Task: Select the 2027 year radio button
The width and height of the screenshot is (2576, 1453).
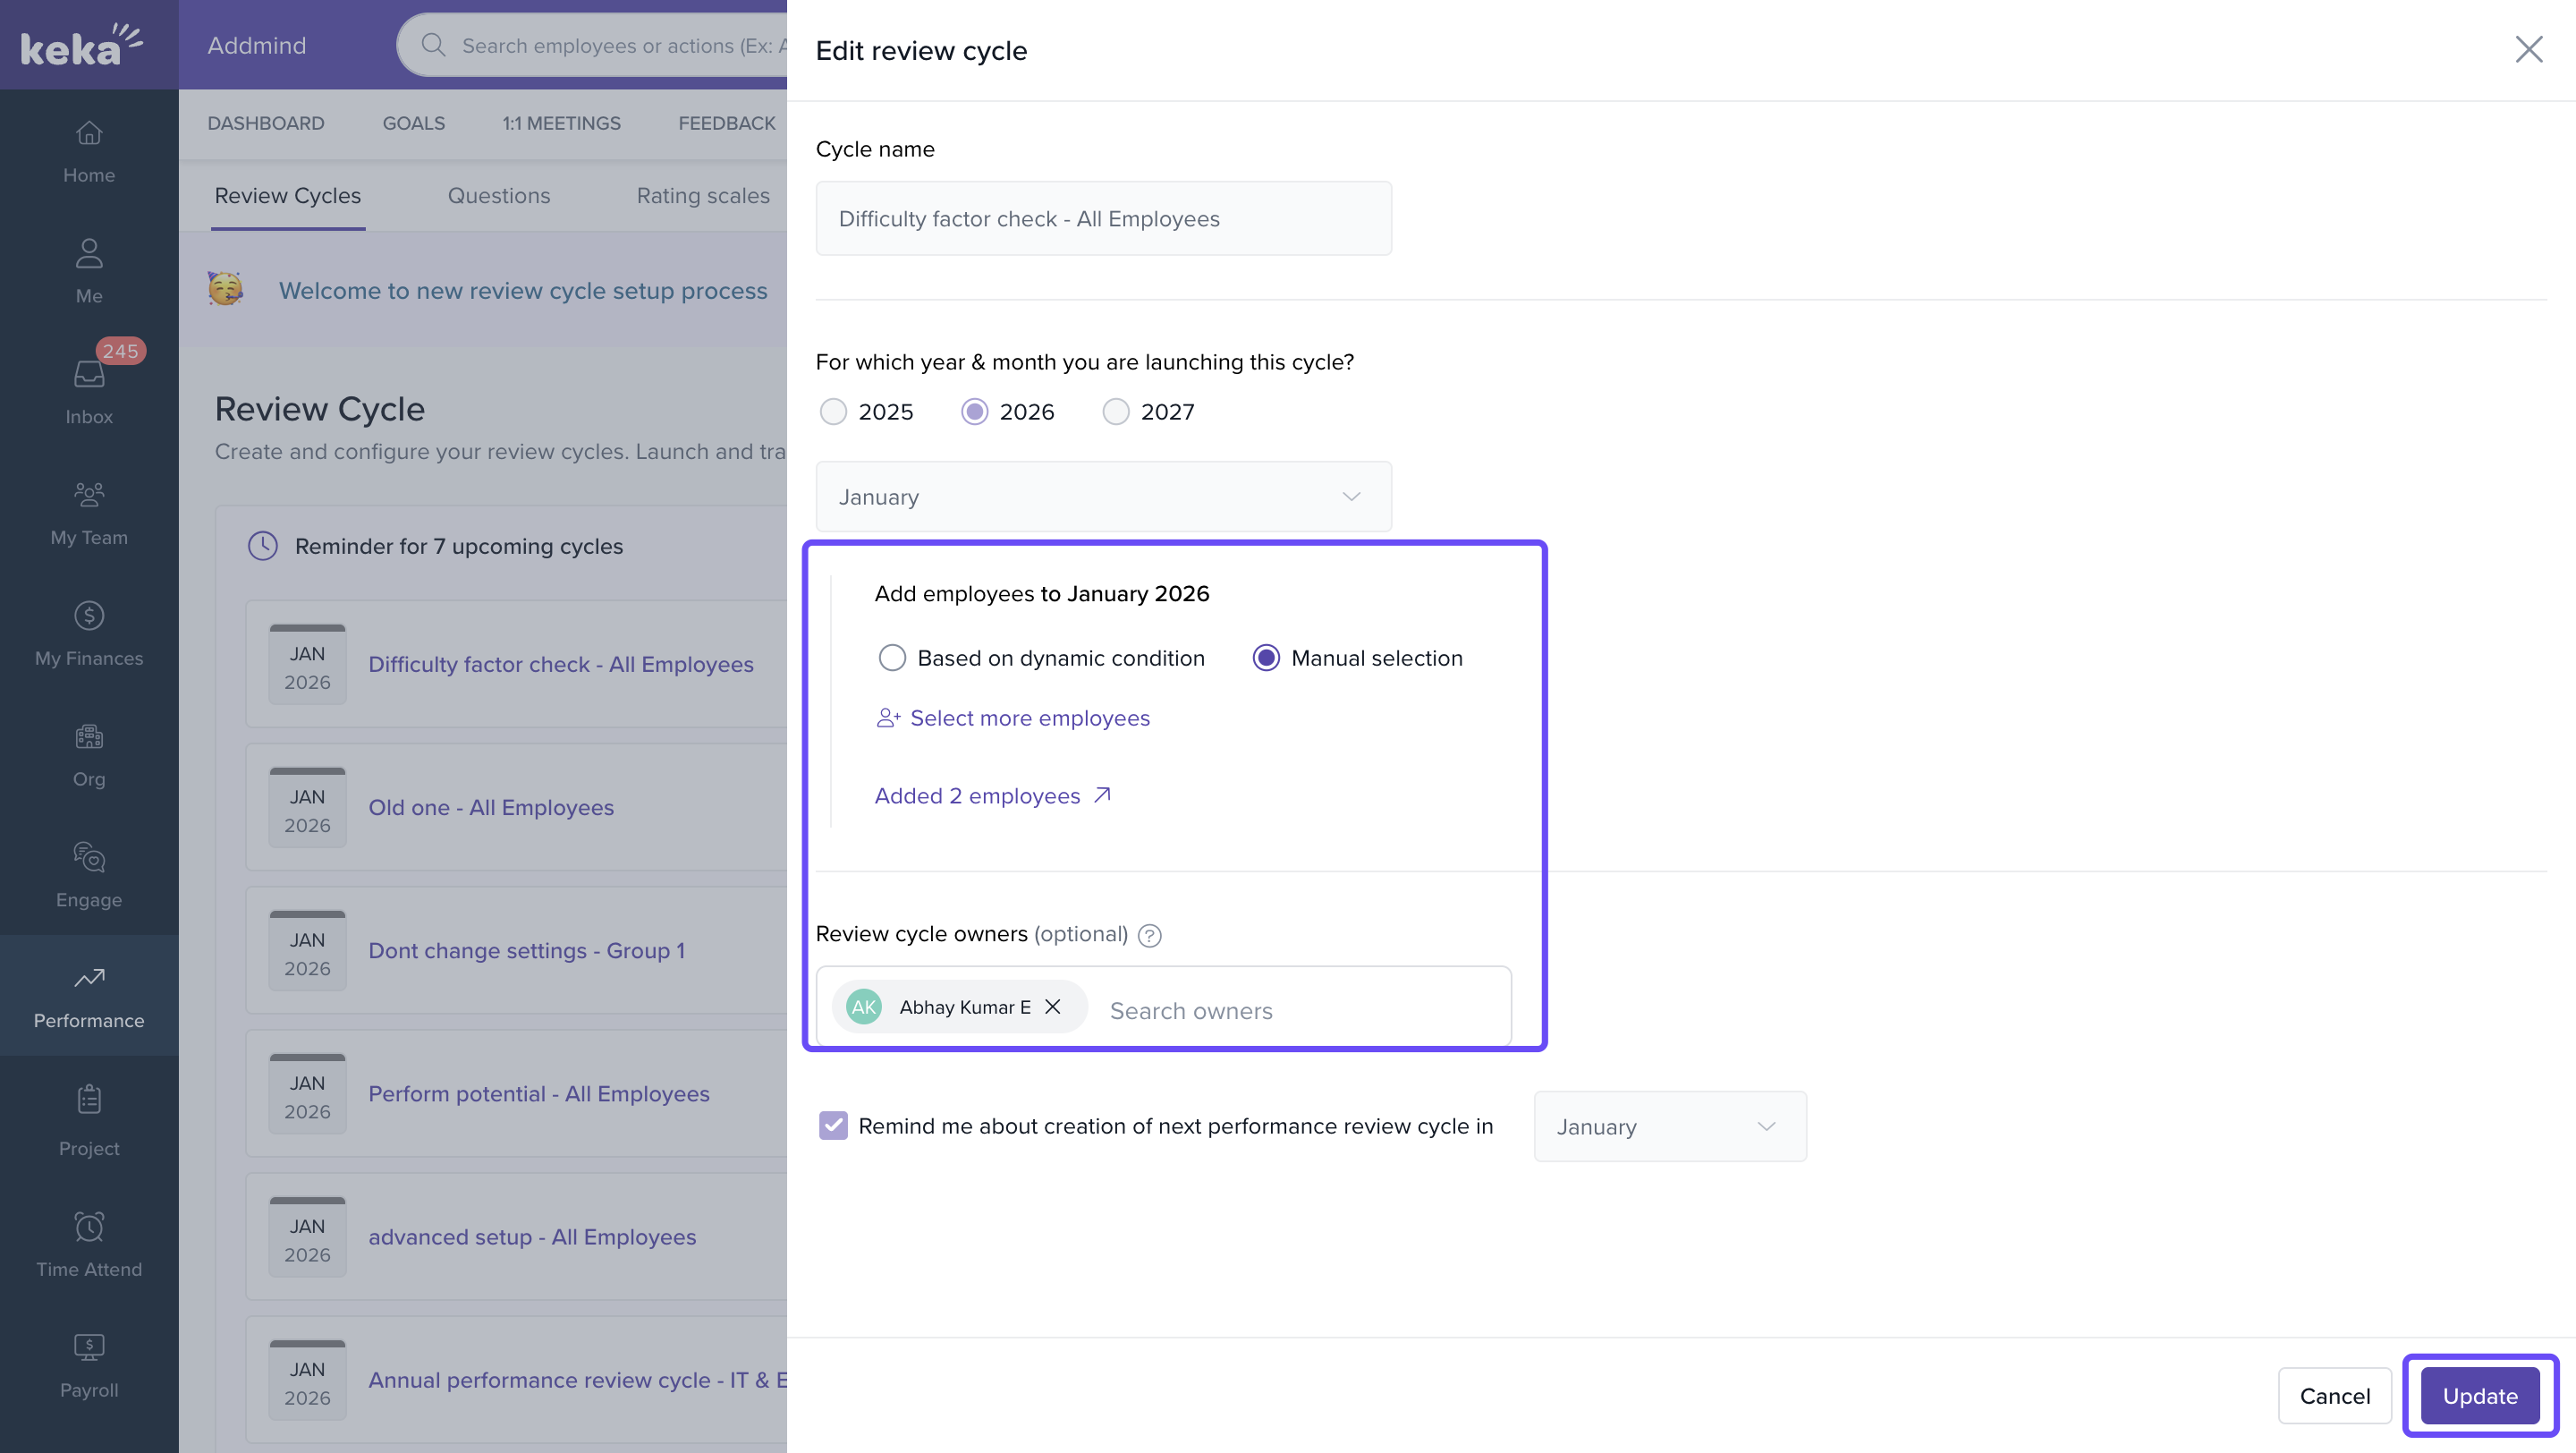Action: coord(1116,412)
